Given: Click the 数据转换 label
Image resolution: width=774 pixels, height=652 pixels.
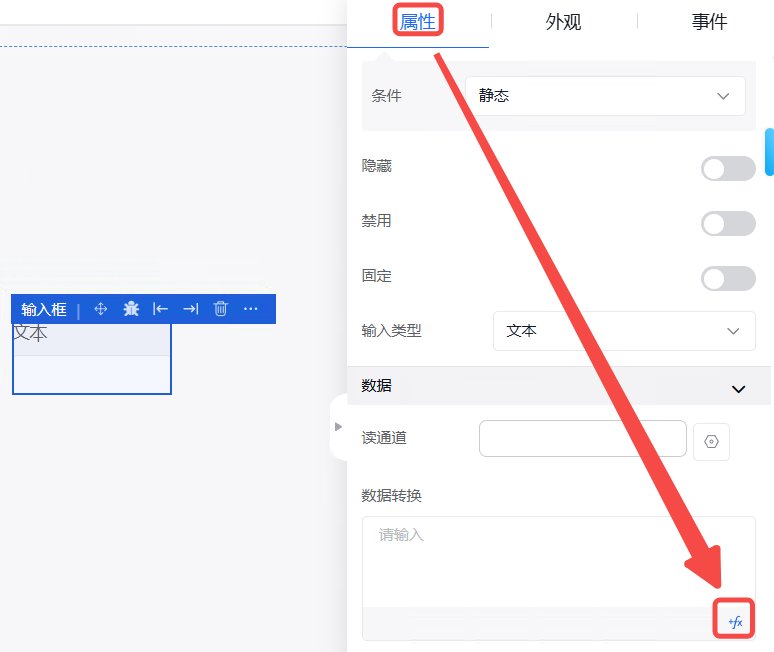Looking at the screenshot, I should coord(391,495).
